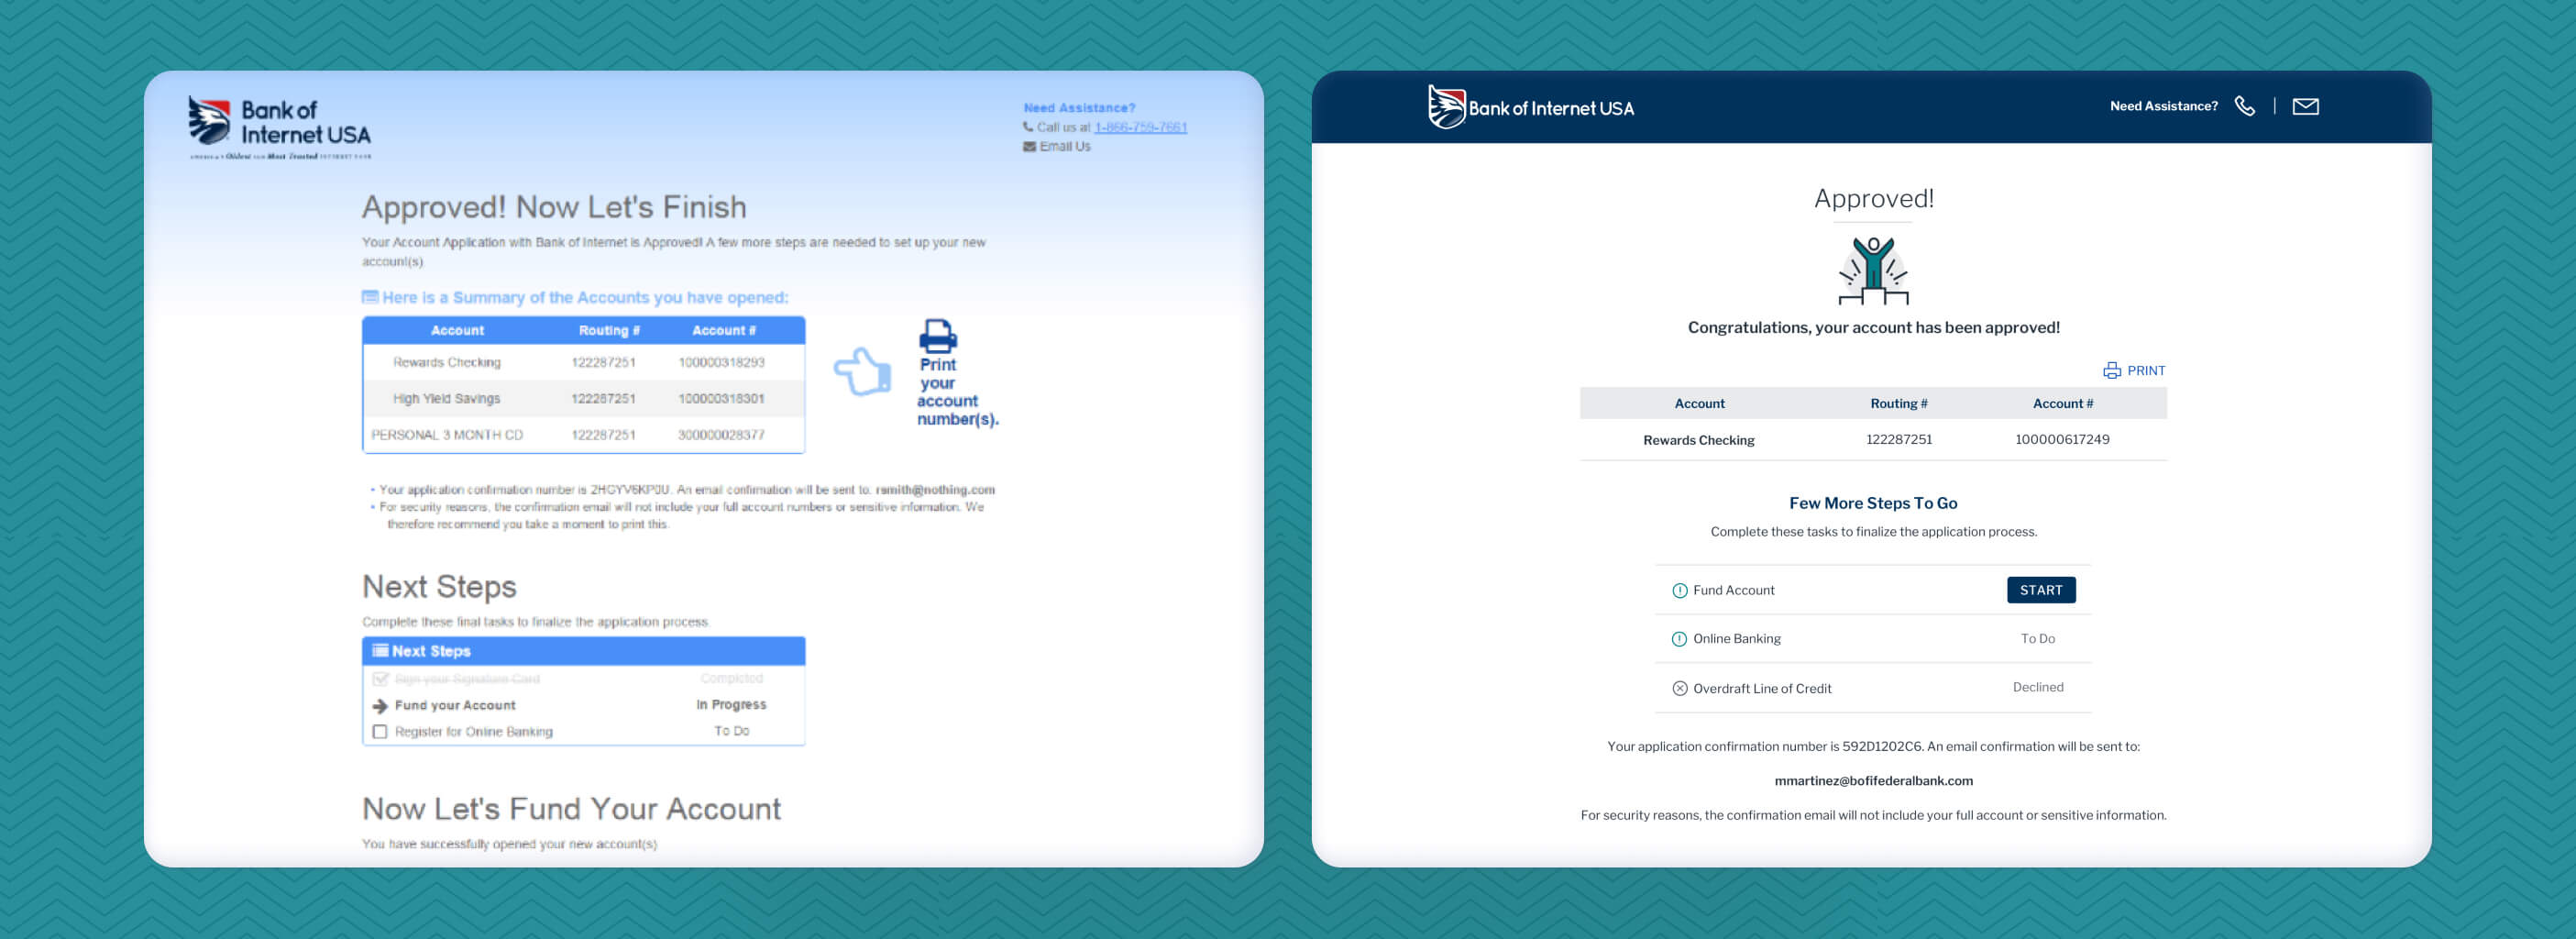
Task: Click the Email Us link
Action: point(1065,146)
